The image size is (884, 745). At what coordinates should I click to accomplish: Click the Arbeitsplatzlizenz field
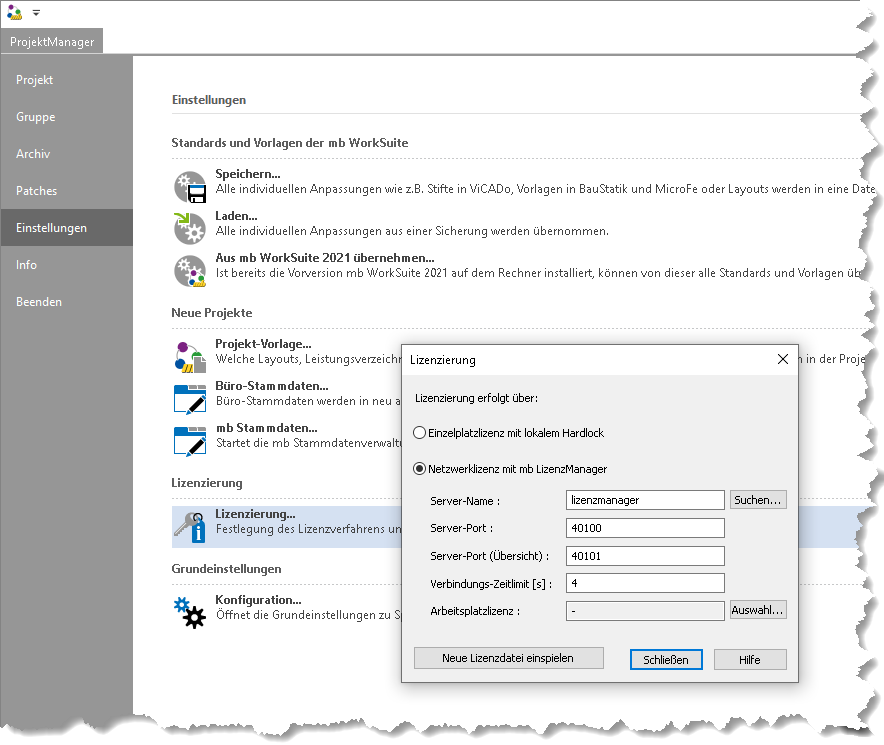coord(645,611)
